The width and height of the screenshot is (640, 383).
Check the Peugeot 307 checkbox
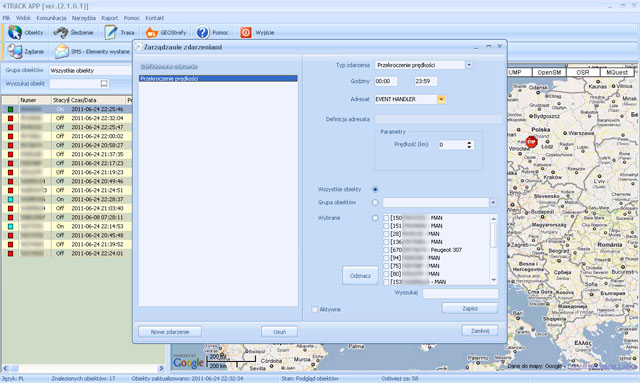point(386,250)
